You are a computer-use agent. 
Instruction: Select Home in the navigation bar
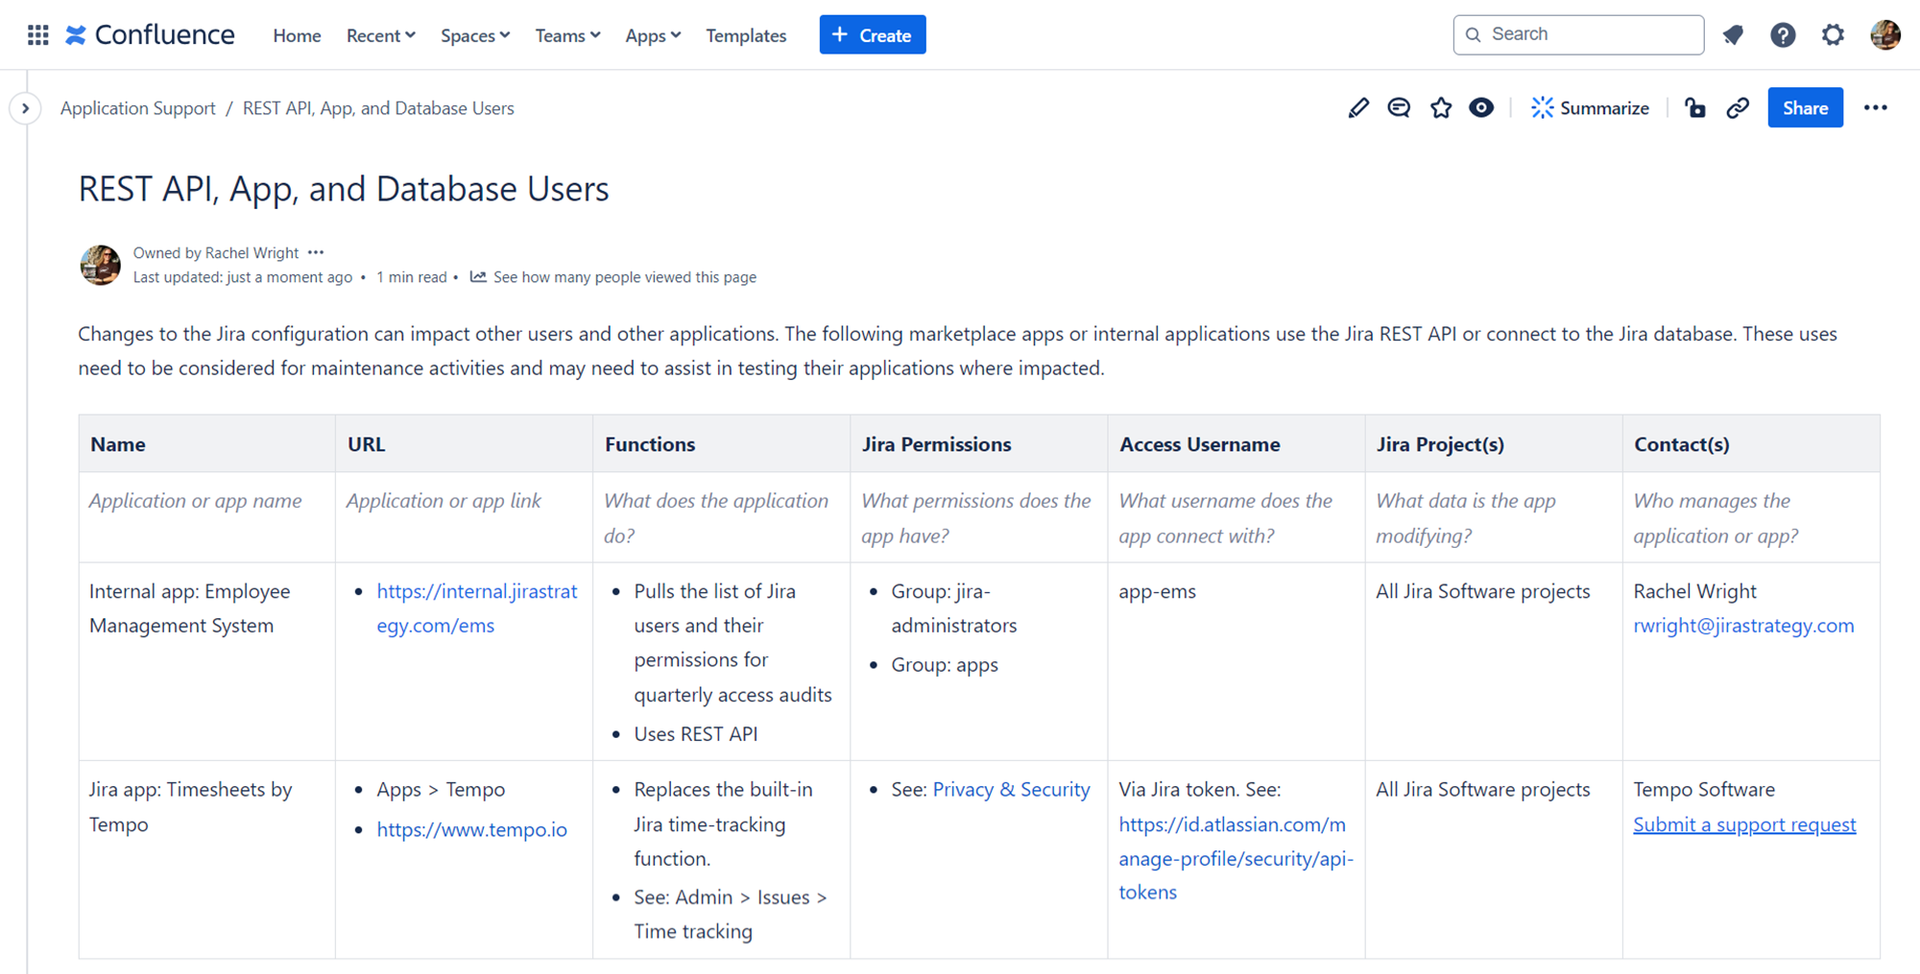(x=296, y=35)
